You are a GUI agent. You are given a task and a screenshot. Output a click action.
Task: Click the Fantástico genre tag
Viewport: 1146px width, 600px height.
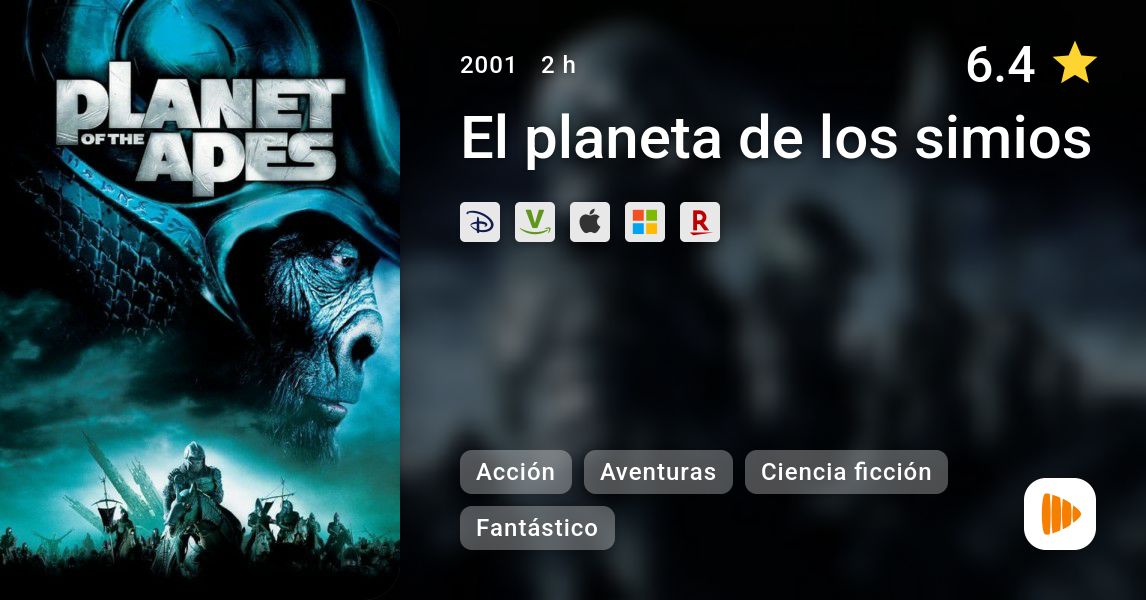pos(537,528)
